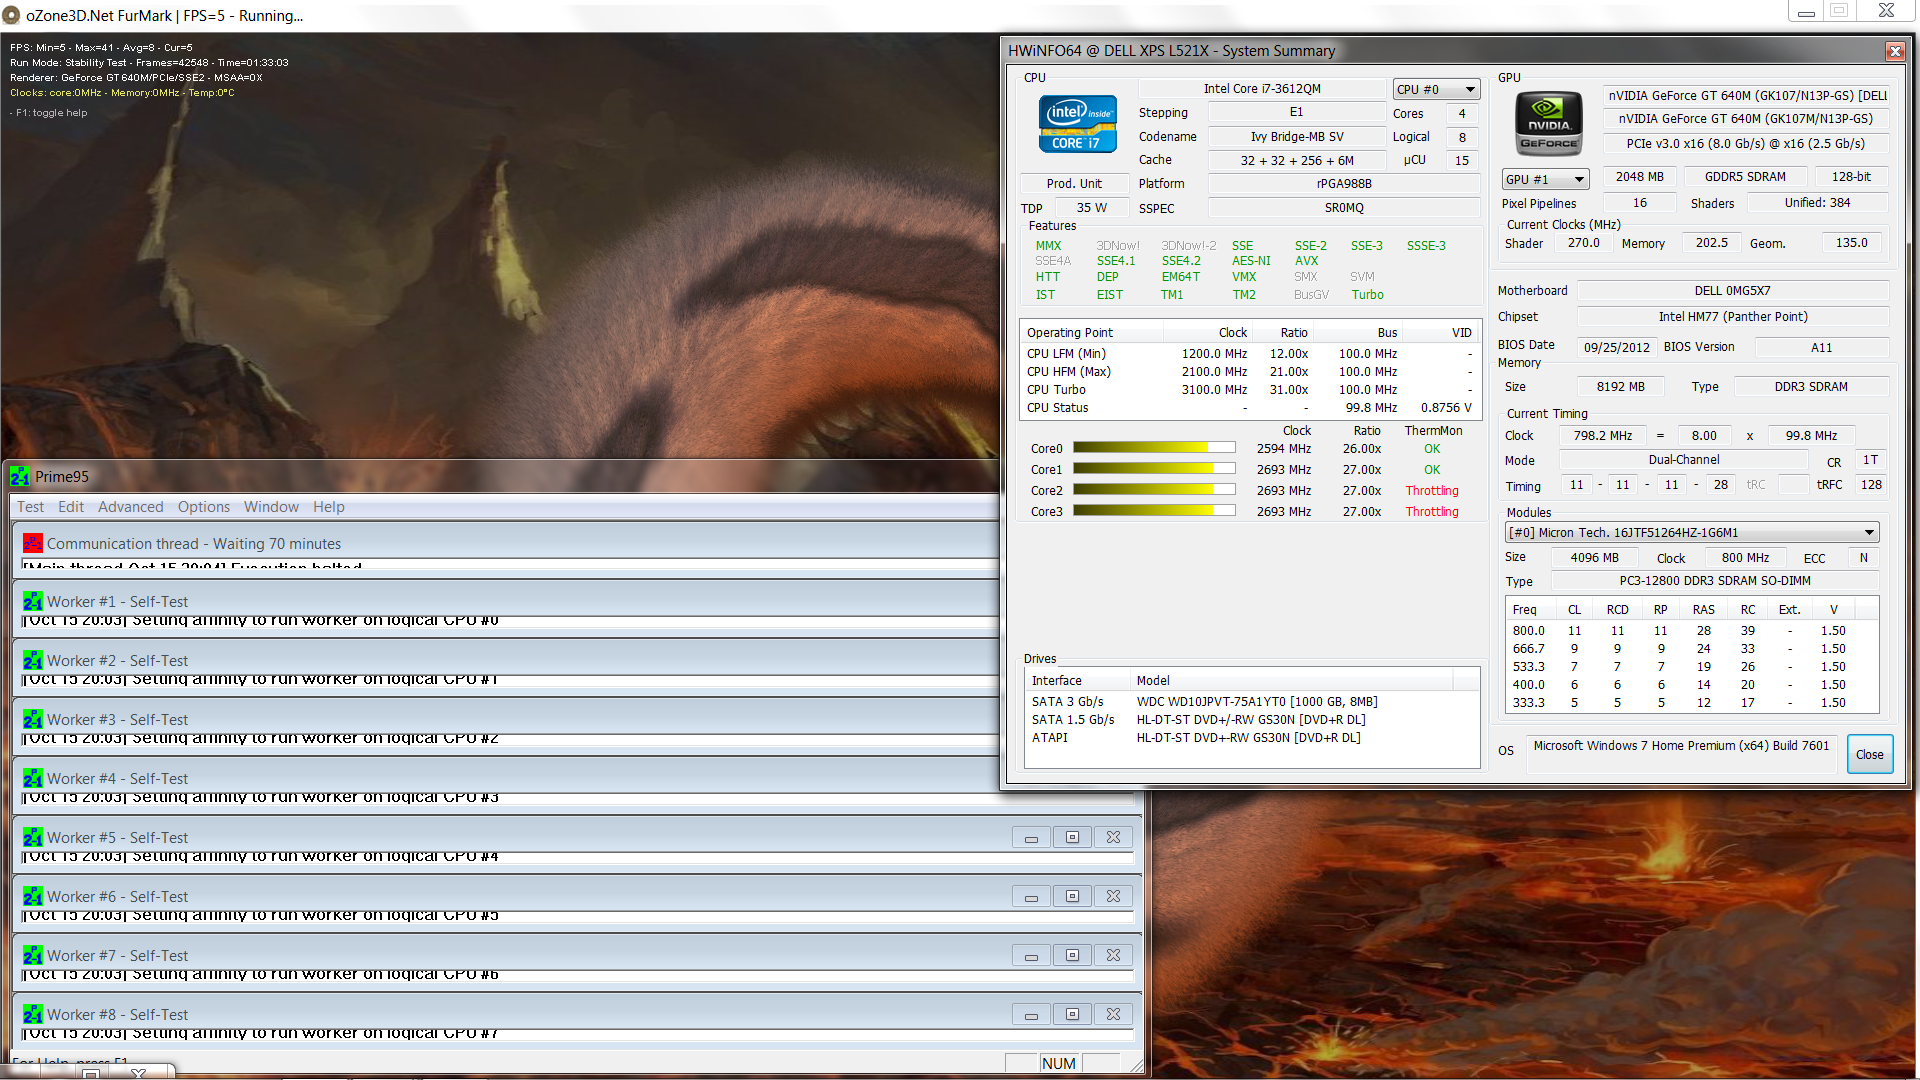Select the ATAPI drive row

click(1250, 738)
